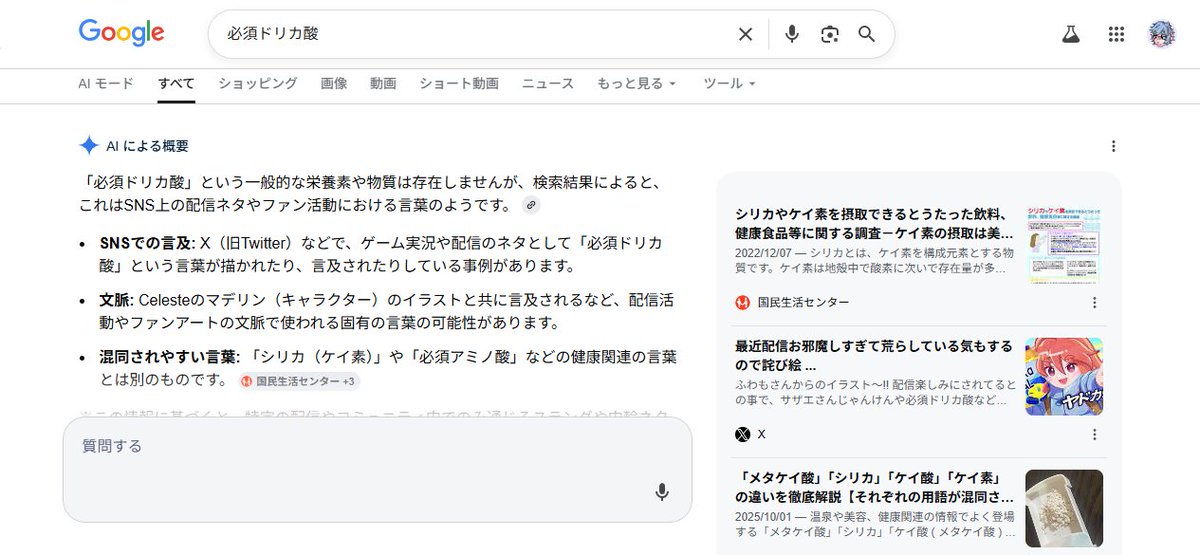Open options for X result
Viewport: 1200px width, 555px height.
coord(1094,434)
